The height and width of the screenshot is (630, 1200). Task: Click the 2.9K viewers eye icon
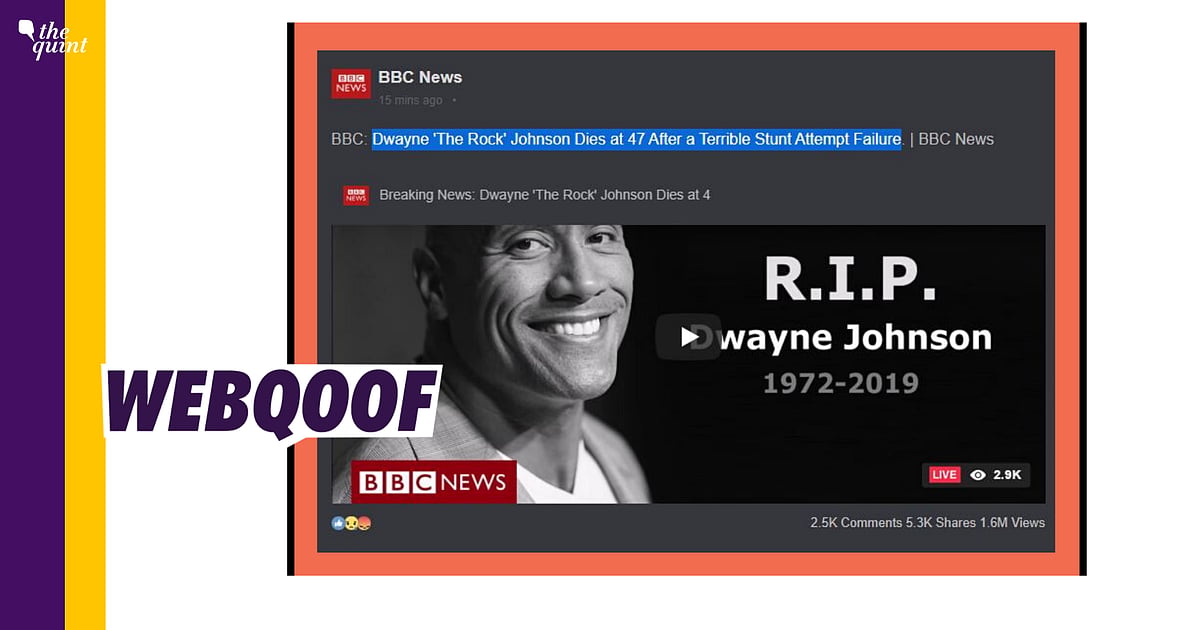tap(977, 475)
